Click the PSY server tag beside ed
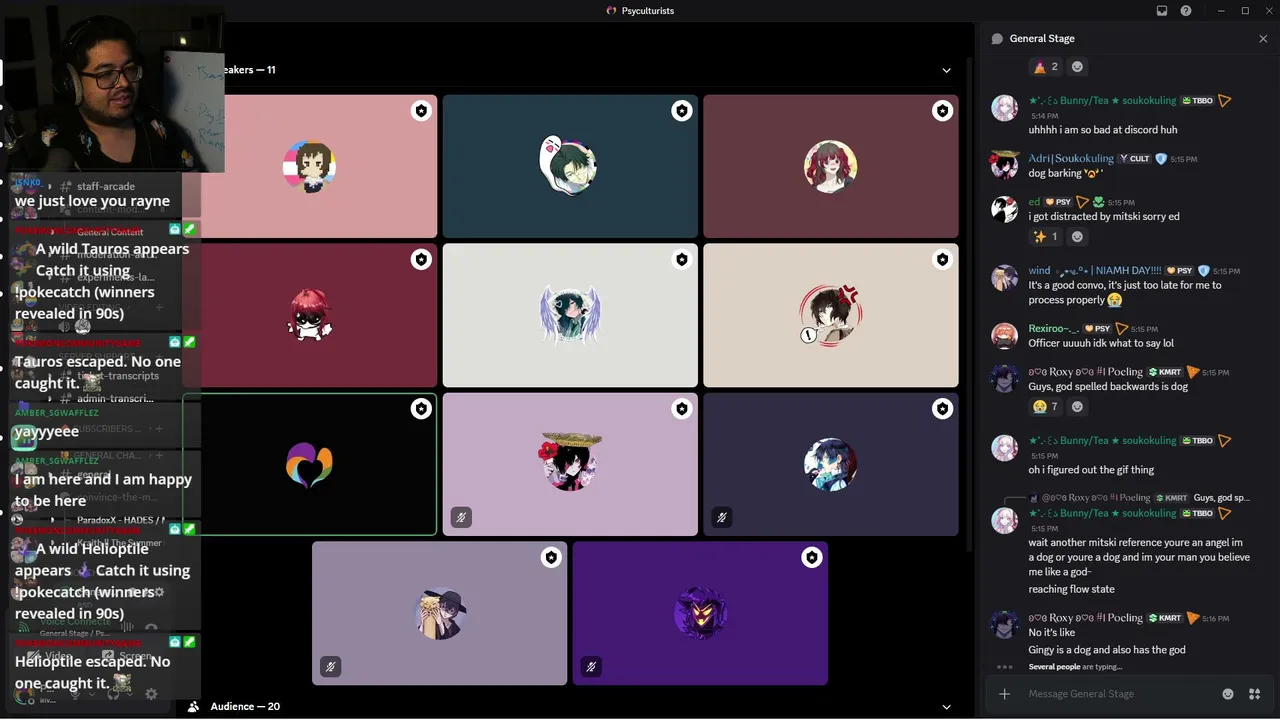Screen dimensions: 1280x720 pyautogui.click(x=1058, y=202)
